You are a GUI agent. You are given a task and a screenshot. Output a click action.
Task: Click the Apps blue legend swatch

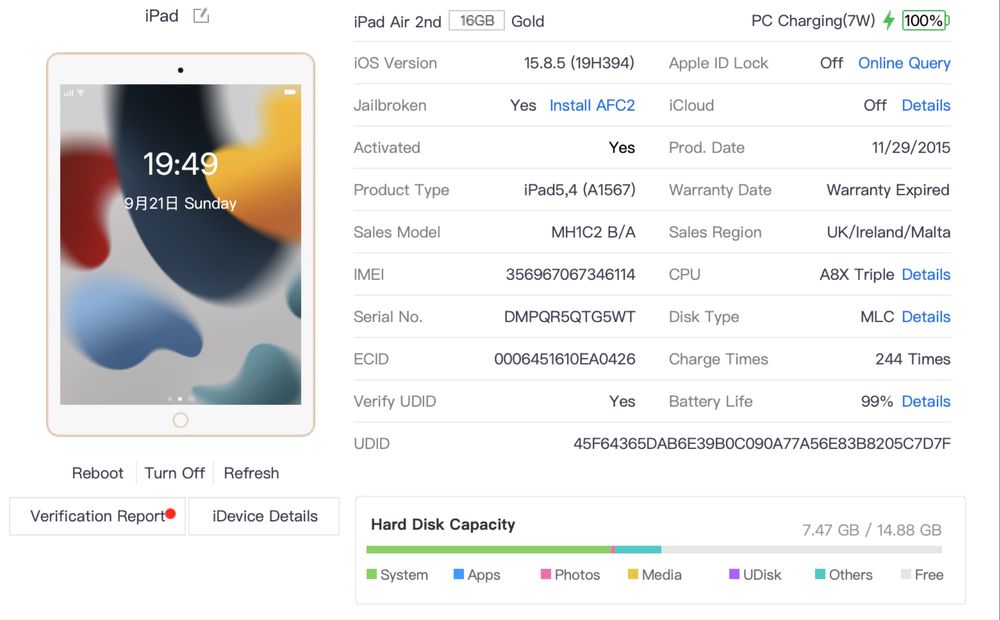coord(459,574)
